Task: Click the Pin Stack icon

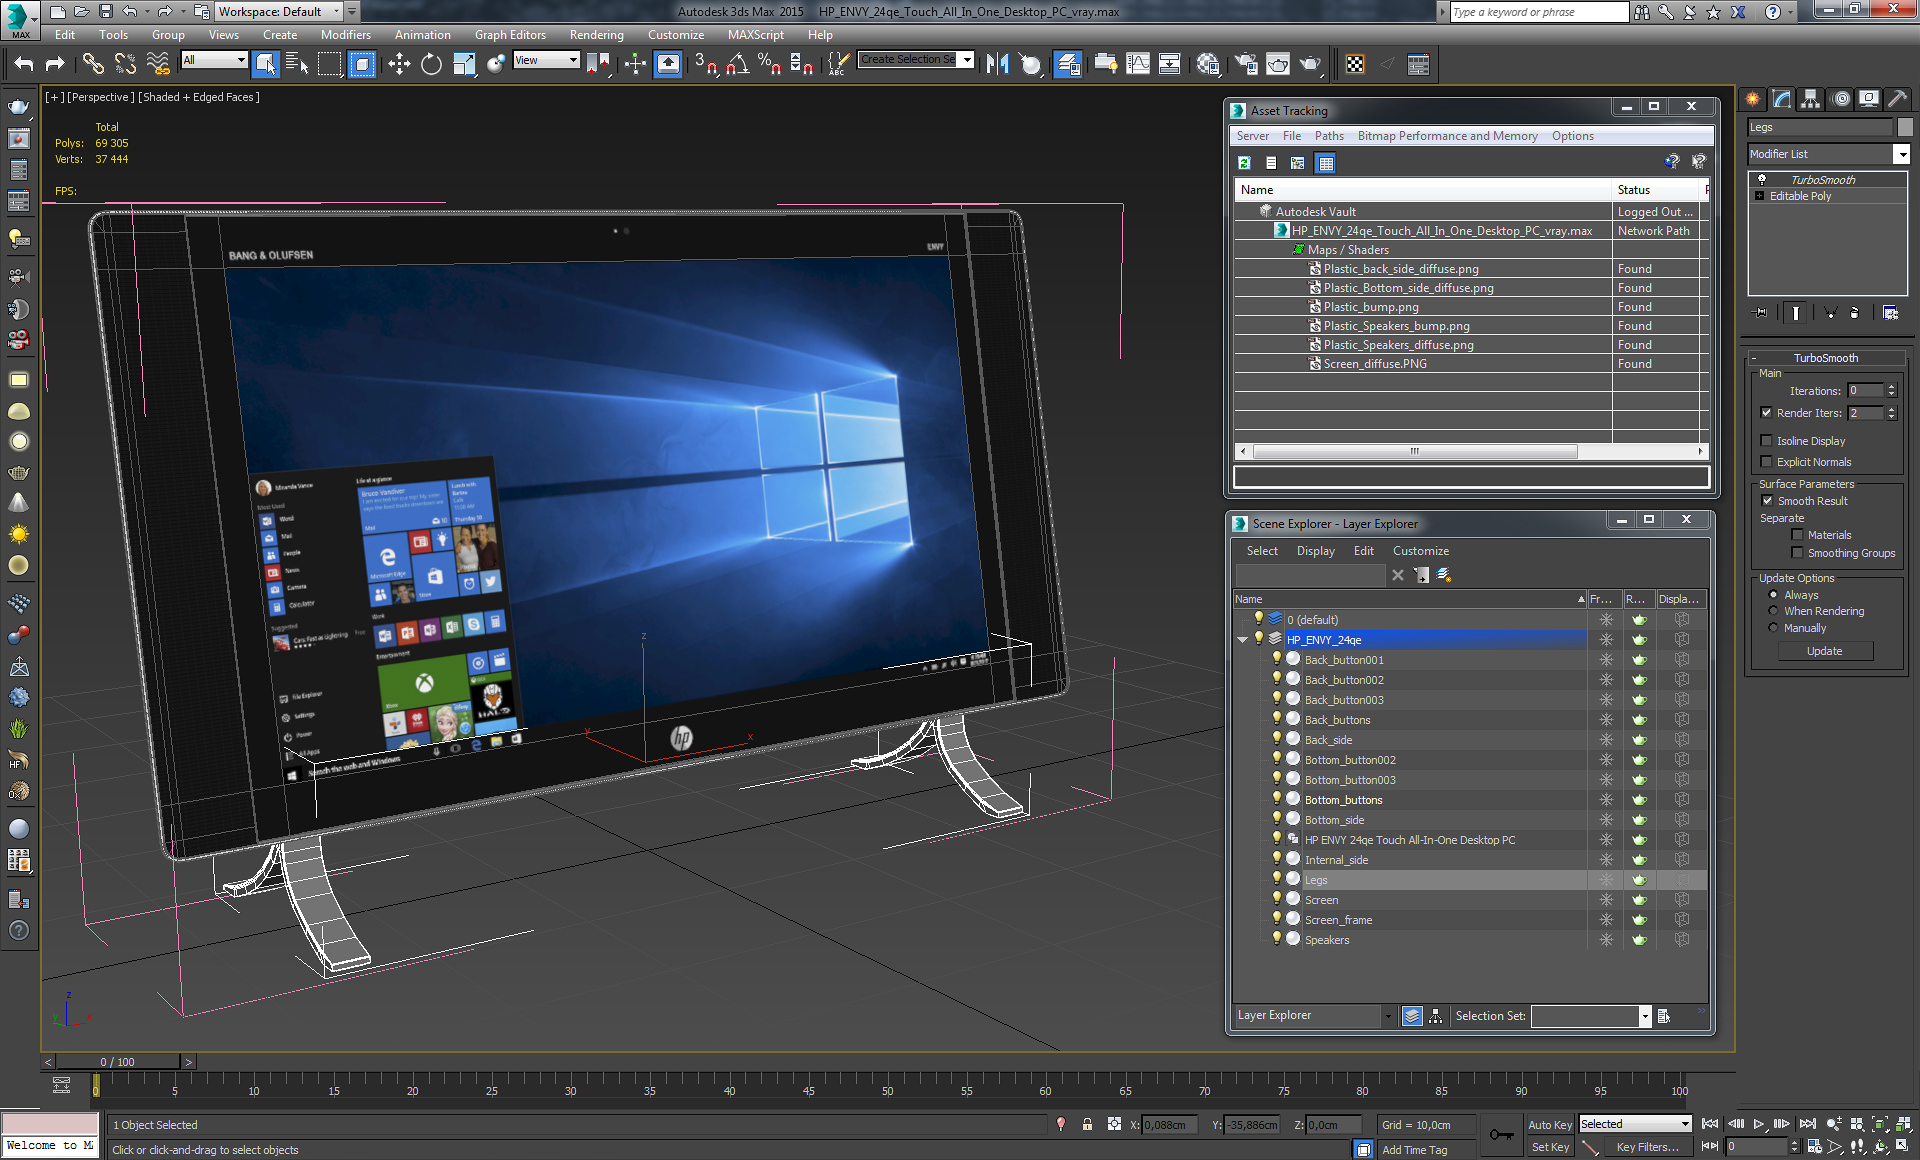Action: tap(1761, 312)
